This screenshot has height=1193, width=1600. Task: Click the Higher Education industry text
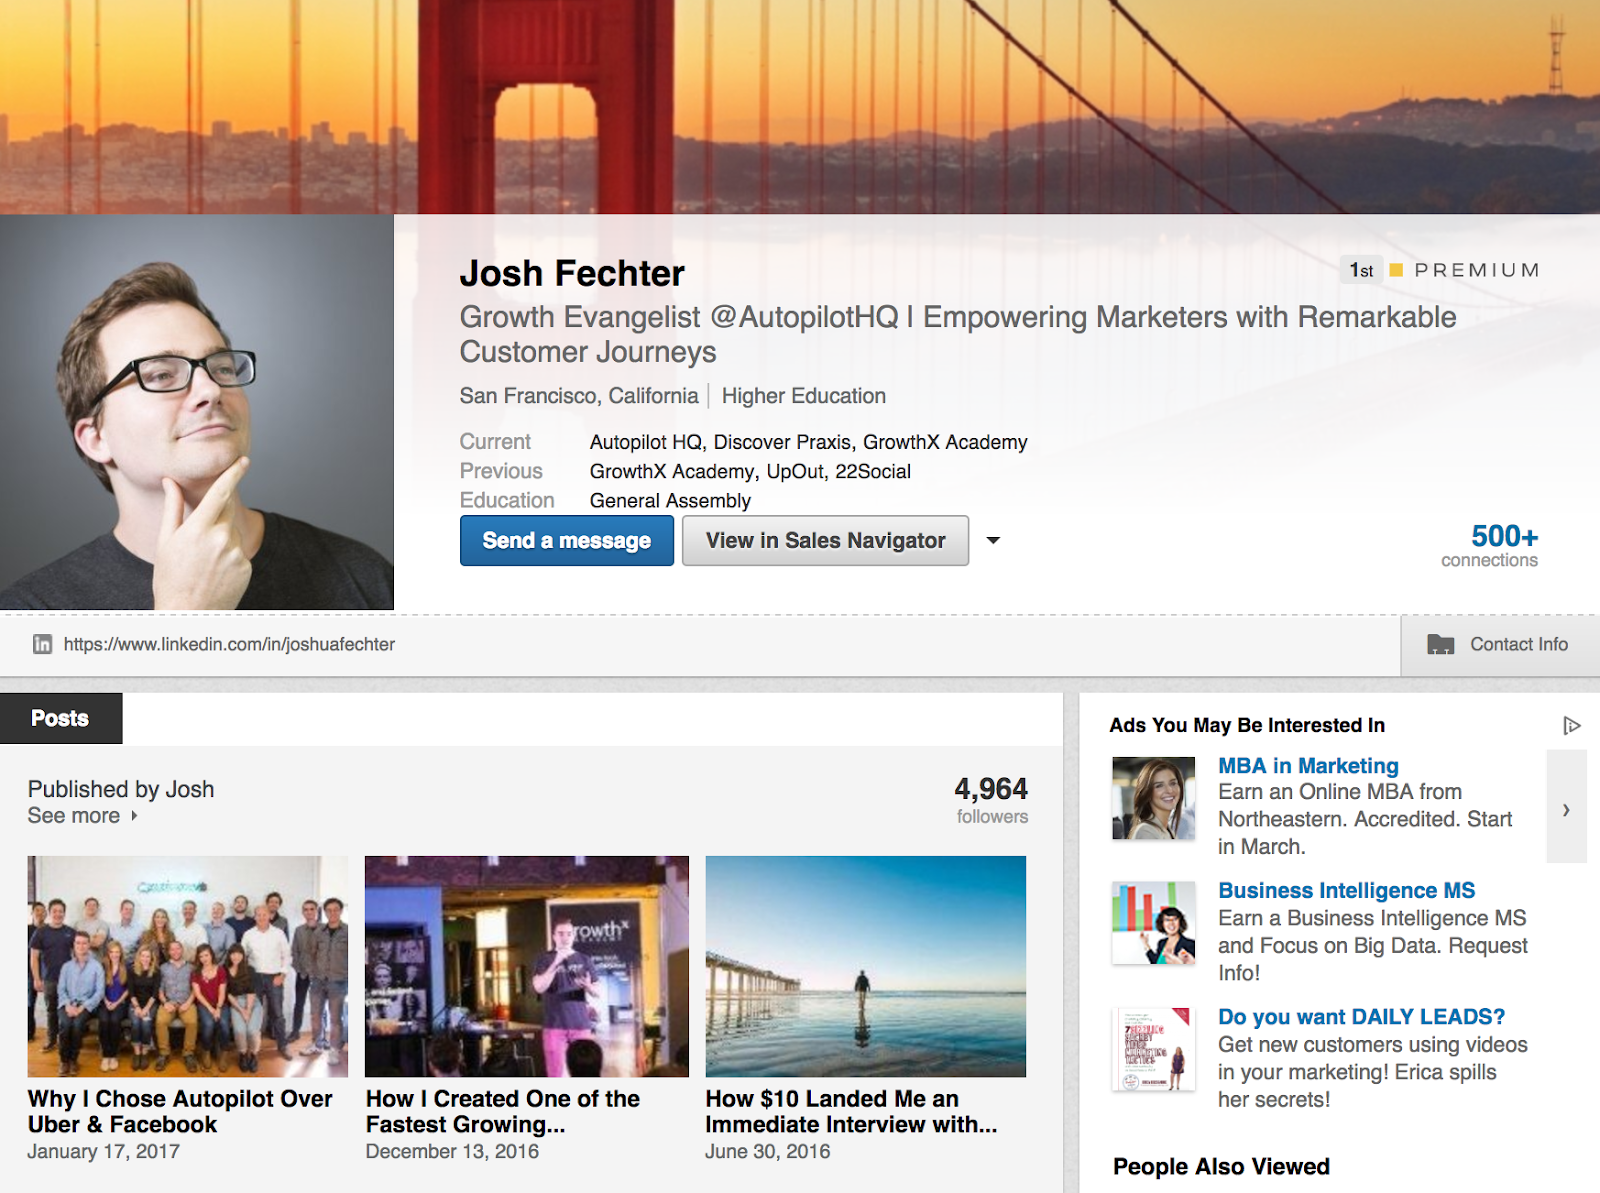pos(804,396)
